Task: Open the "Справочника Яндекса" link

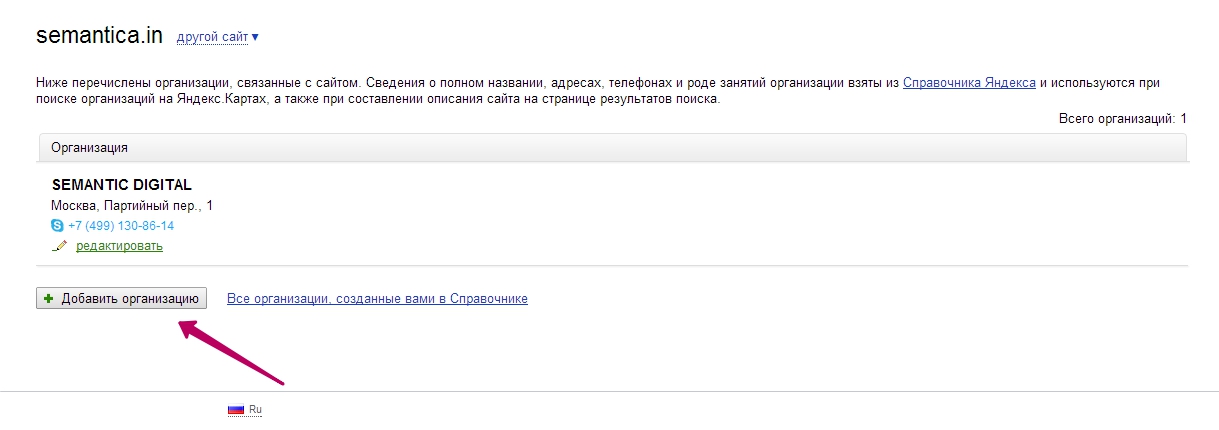Action: [x=969, y=83]
